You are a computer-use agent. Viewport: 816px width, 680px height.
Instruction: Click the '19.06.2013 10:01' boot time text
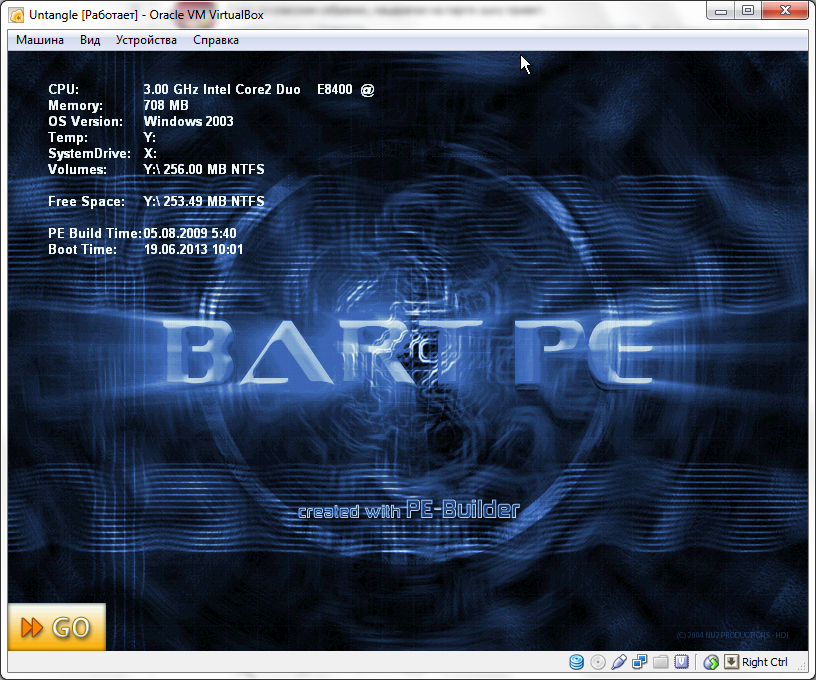193,249
